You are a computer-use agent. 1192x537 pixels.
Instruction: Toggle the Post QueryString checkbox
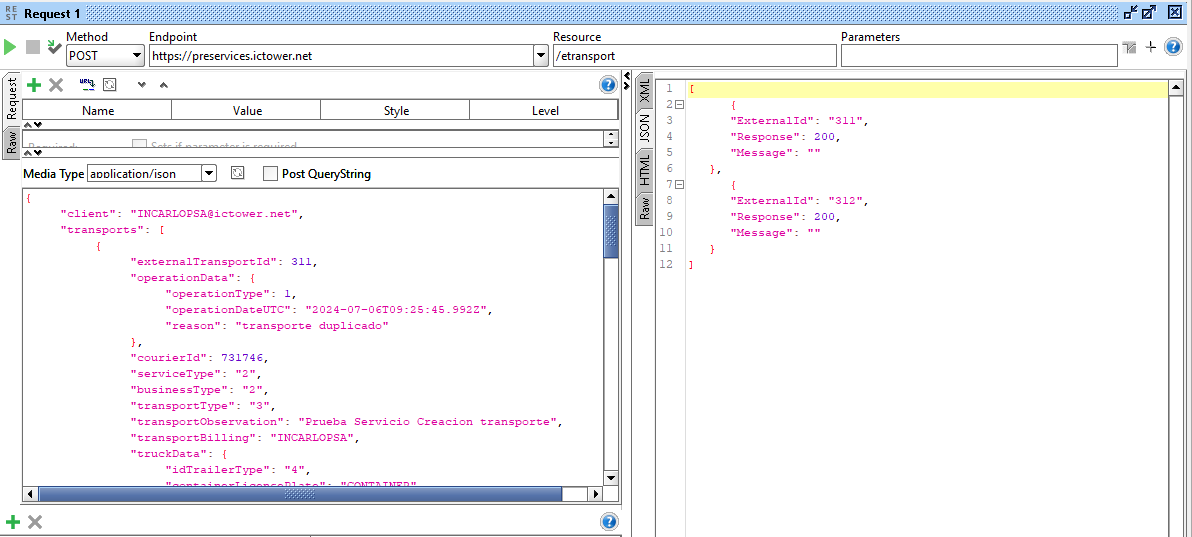(270, 173)
